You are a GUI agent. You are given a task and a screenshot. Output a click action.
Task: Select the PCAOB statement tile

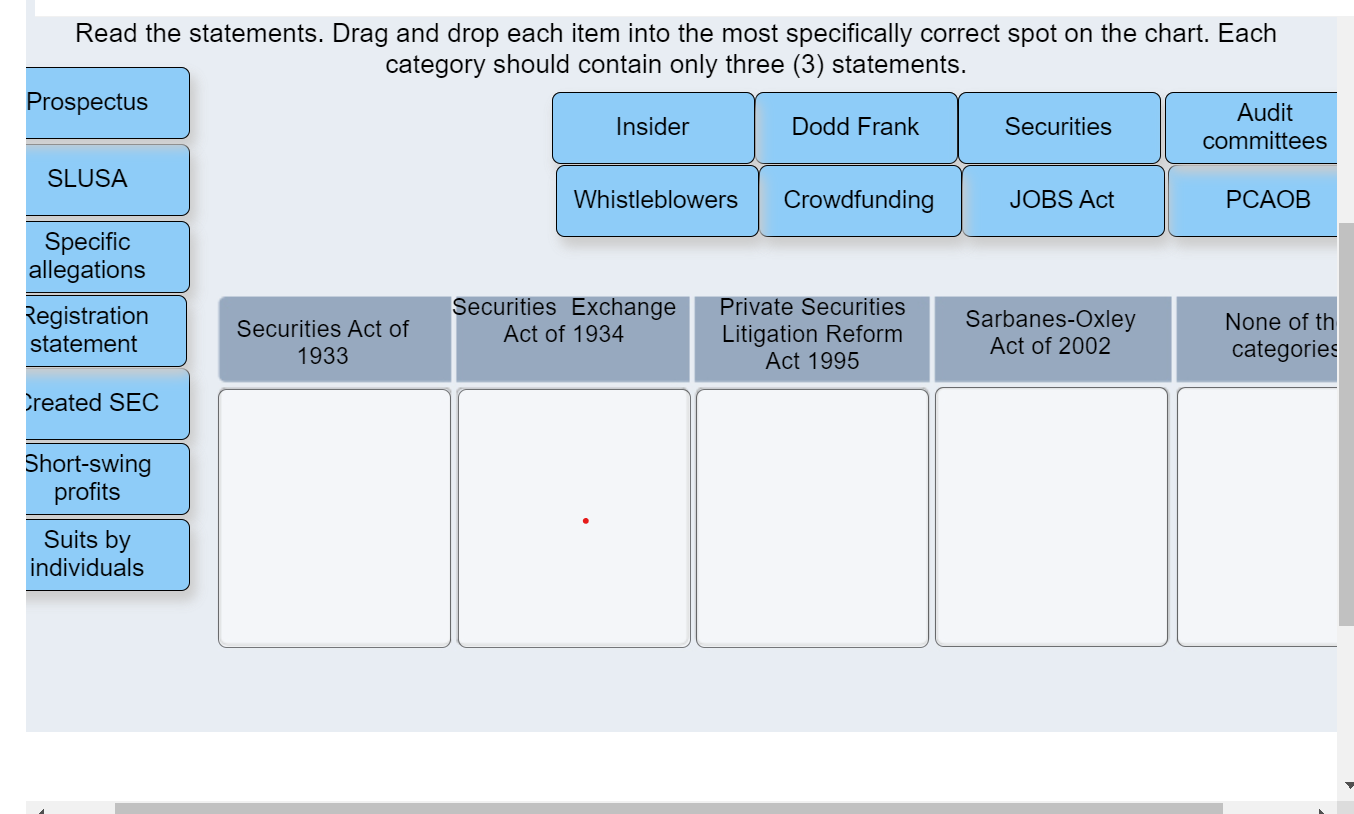pyautogui.click(x=1267, y=200)
